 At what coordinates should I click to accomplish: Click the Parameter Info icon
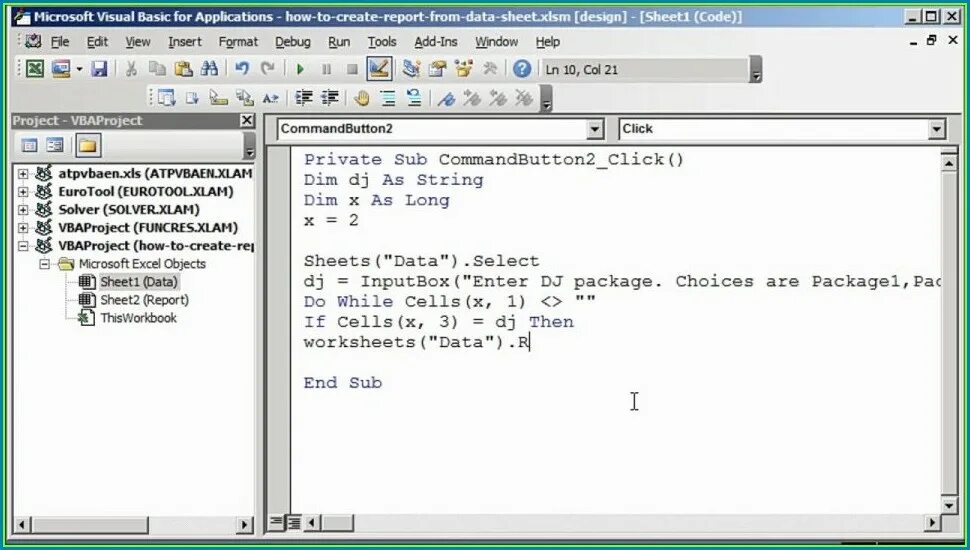(244, 98)
